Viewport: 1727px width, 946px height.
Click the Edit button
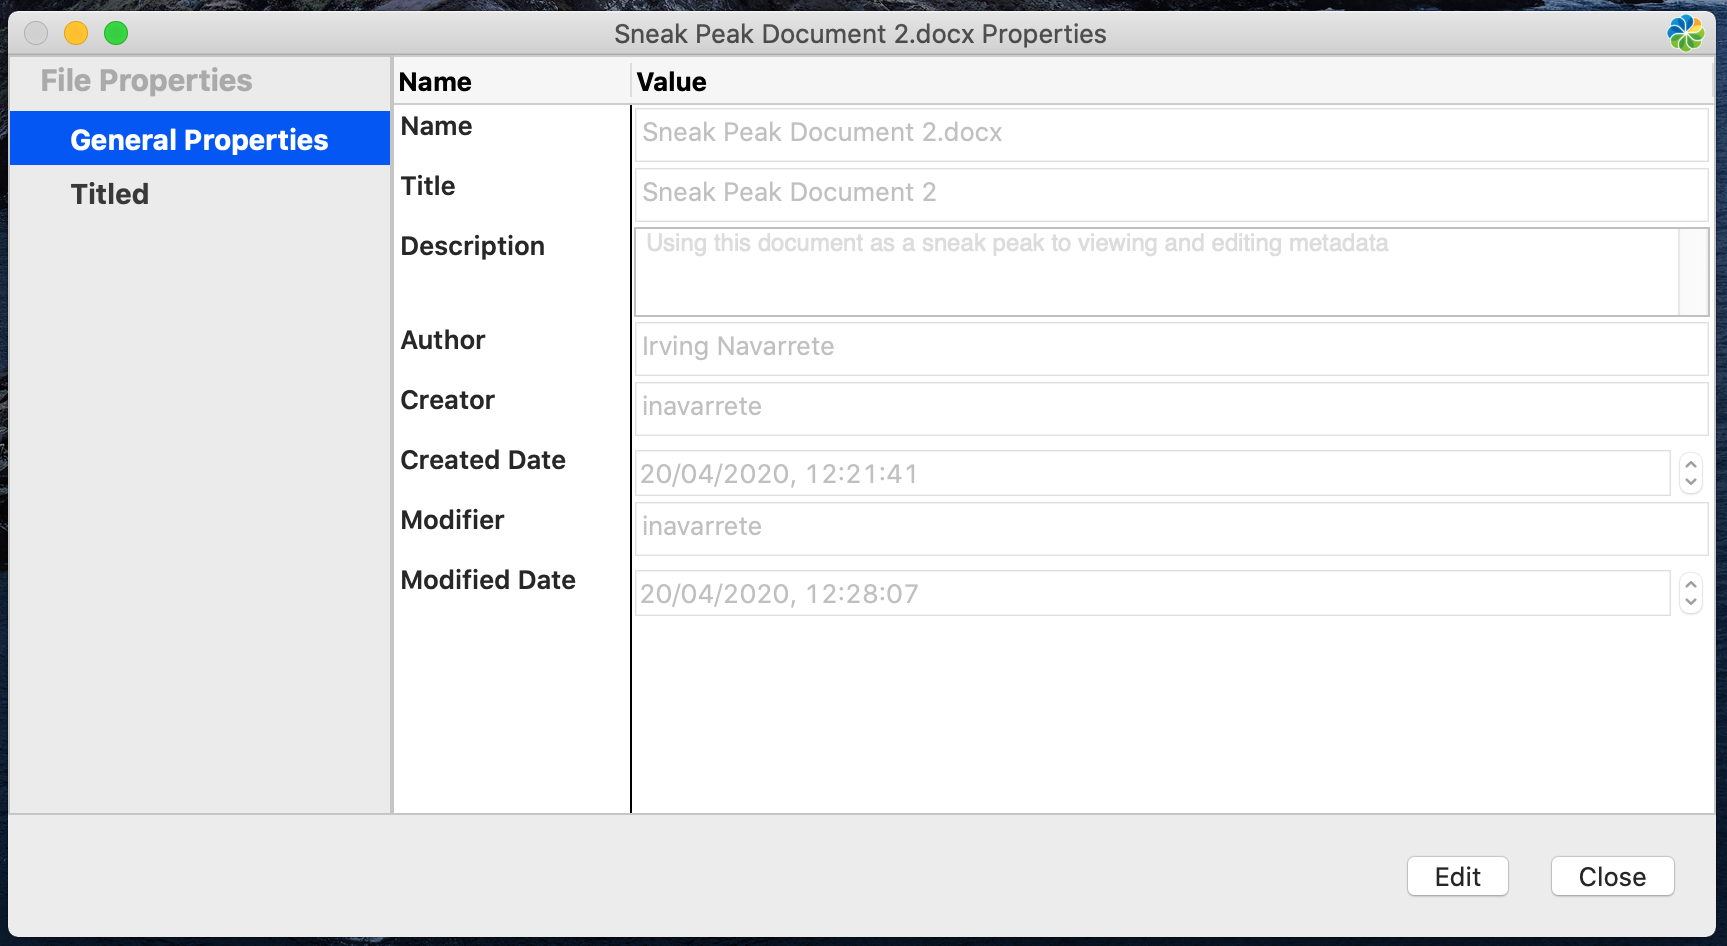point(1457,877)
